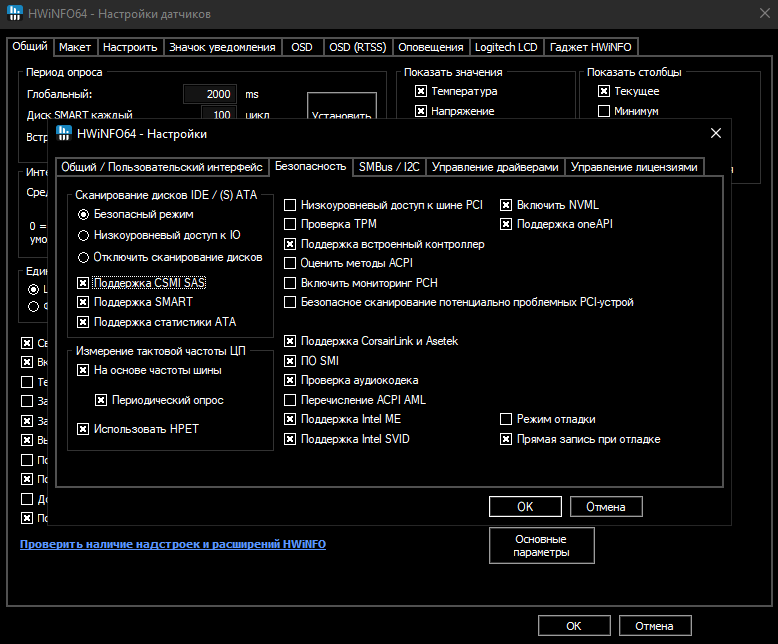The image size is (778, 644).
Task: Enable Проверка TPM checkbox
Action: 290,224
